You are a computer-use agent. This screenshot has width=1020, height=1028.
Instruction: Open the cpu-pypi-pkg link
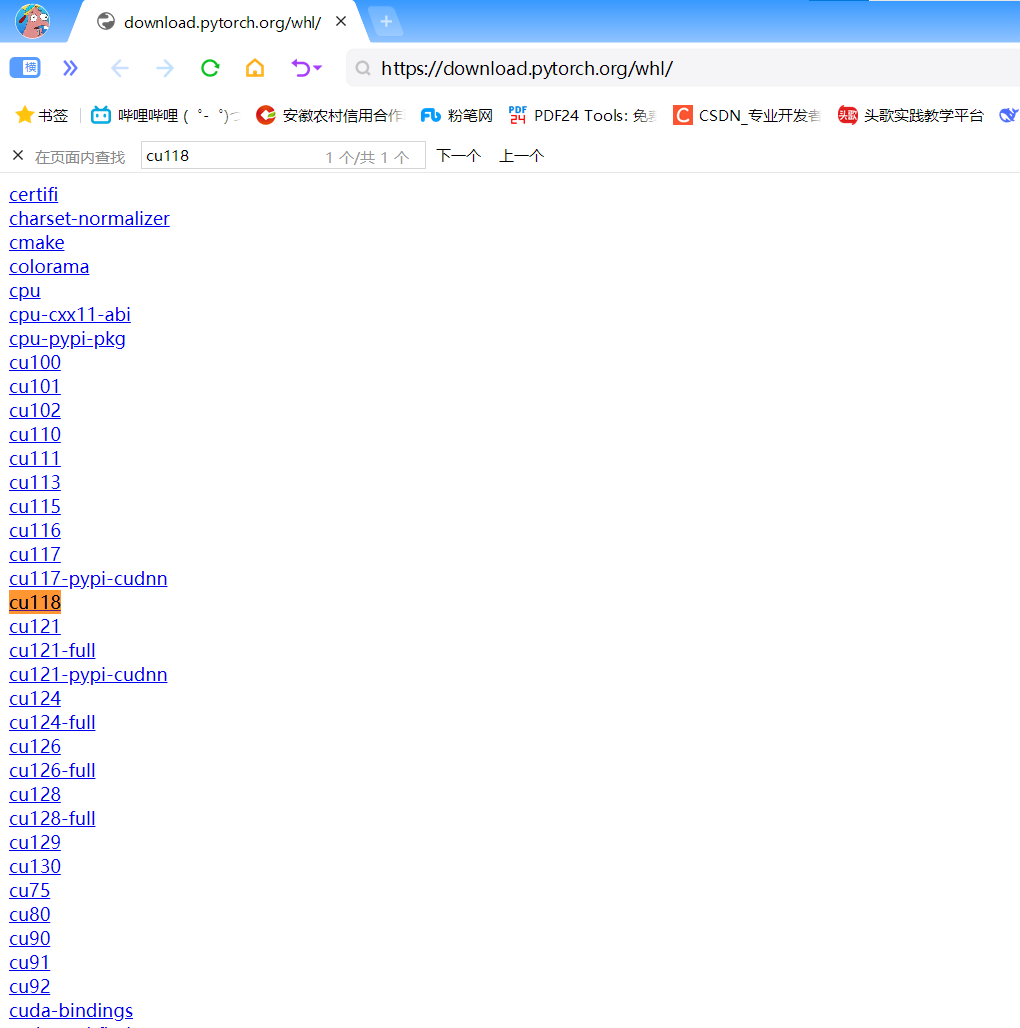(x=67, y=338)
